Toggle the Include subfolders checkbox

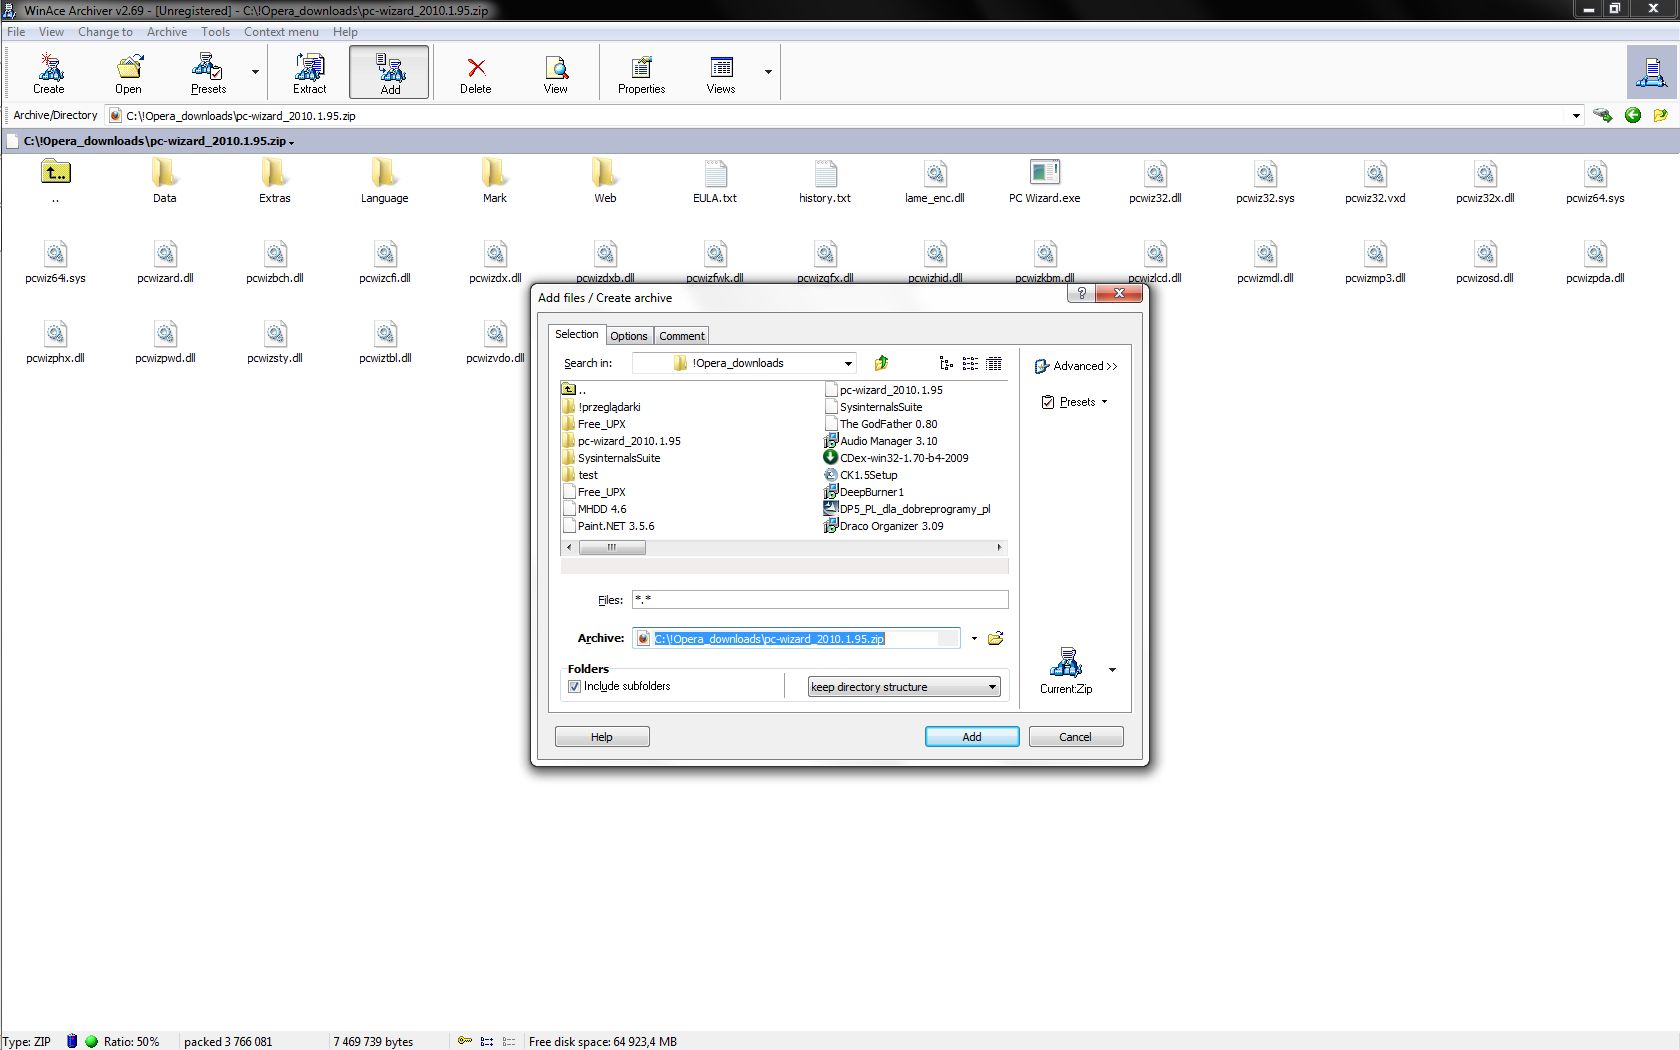[x=574, y=686]
